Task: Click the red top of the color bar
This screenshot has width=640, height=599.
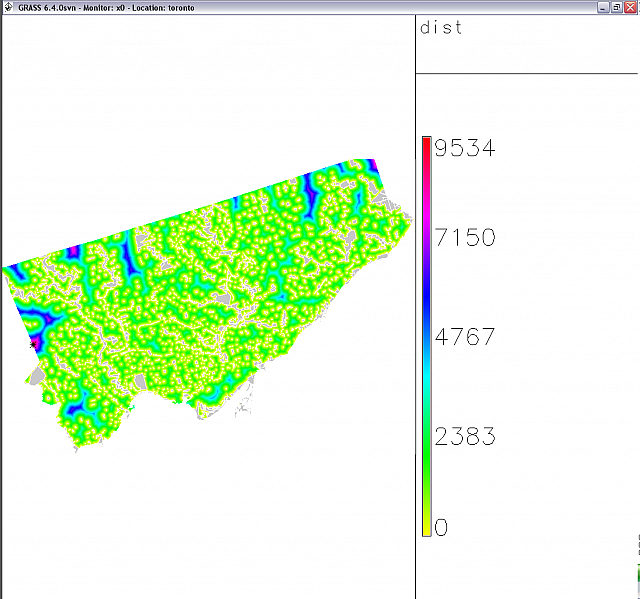Action: [x=427, y=140]
